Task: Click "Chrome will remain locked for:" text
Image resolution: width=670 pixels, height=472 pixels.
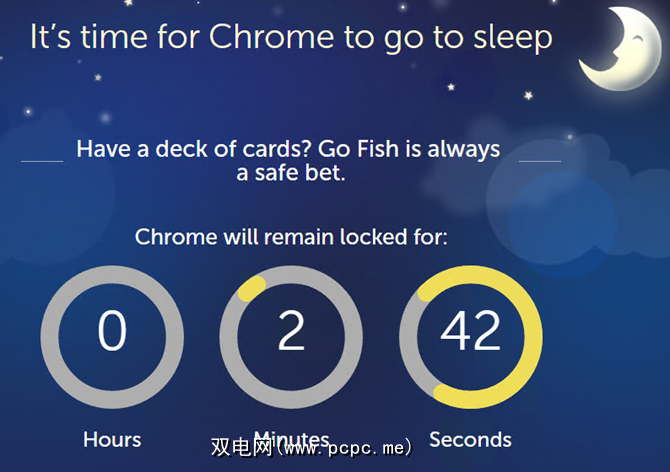Action: (x=291, y=238)
